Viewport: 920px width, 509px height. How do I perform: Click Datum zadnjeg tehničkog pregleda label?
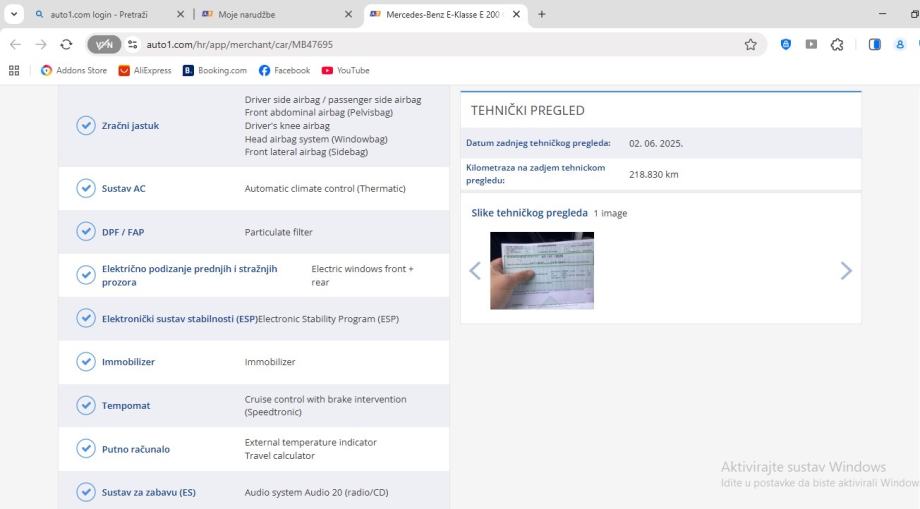(x=538, y=143)
